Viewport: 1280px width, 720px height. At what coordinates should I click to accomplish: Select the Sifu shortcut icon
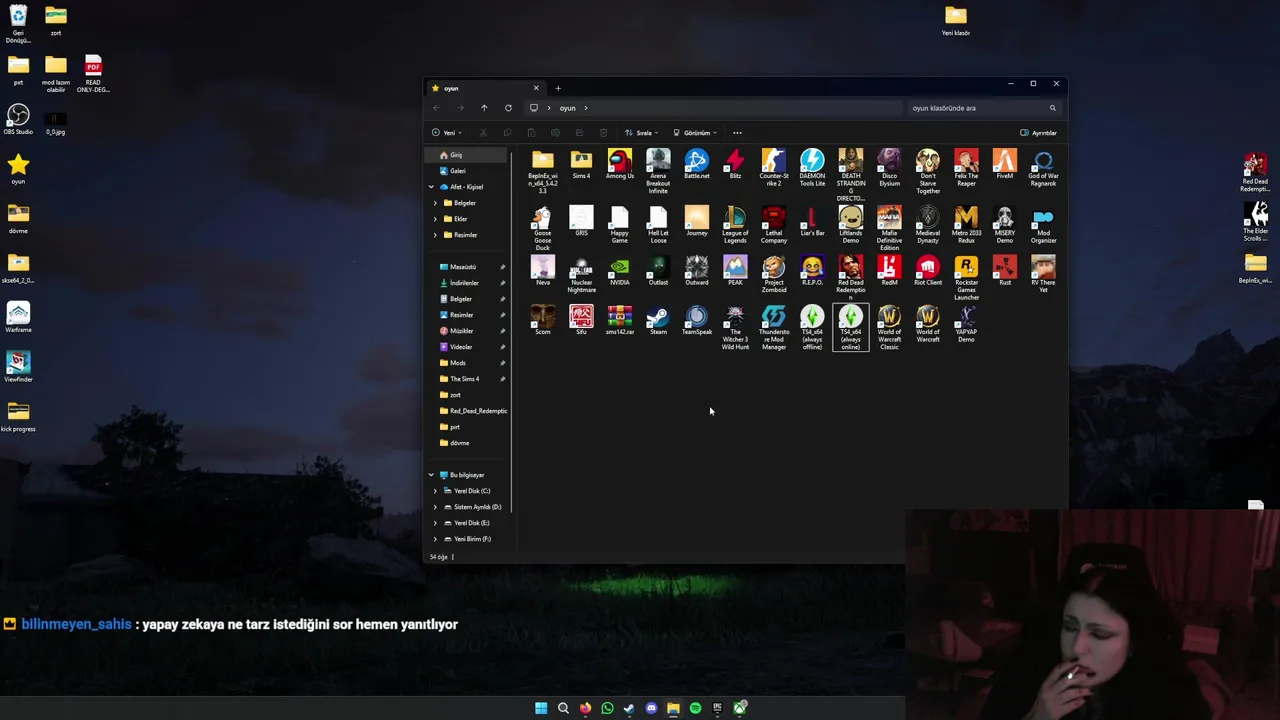coord(581,321)
